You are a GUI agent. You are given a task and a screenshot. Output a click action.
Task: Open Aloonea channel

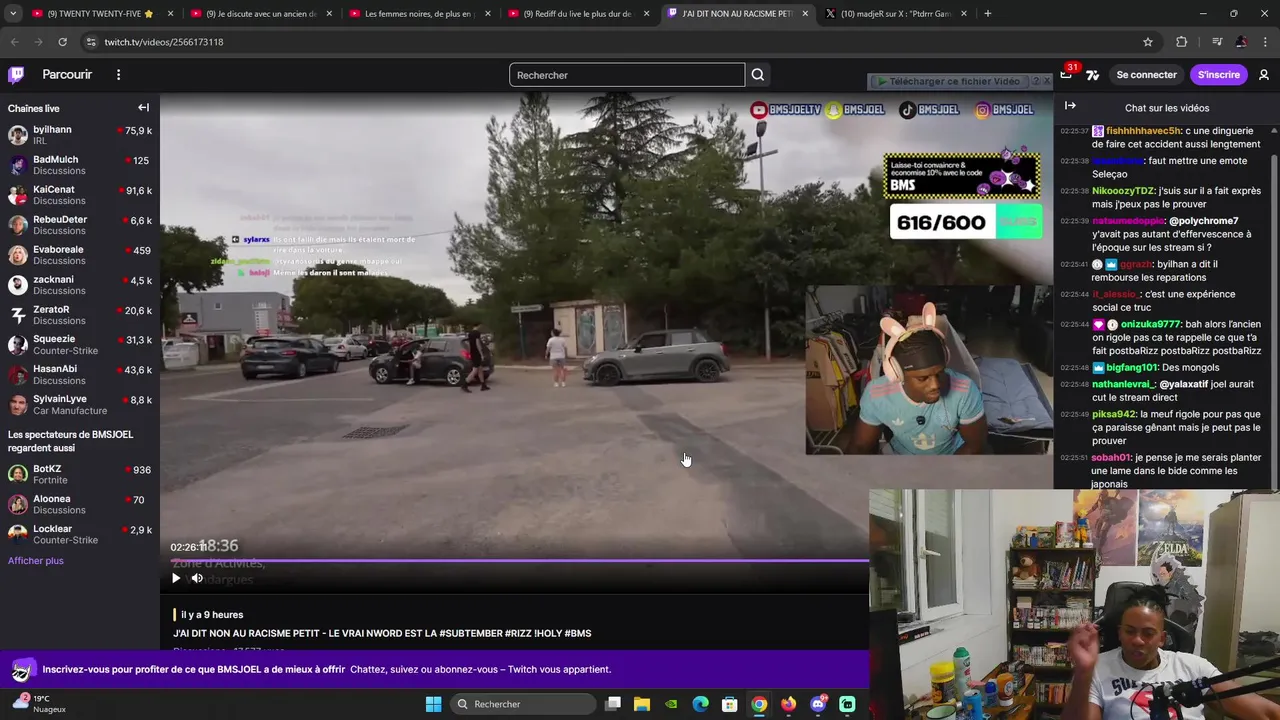(80, 504)
